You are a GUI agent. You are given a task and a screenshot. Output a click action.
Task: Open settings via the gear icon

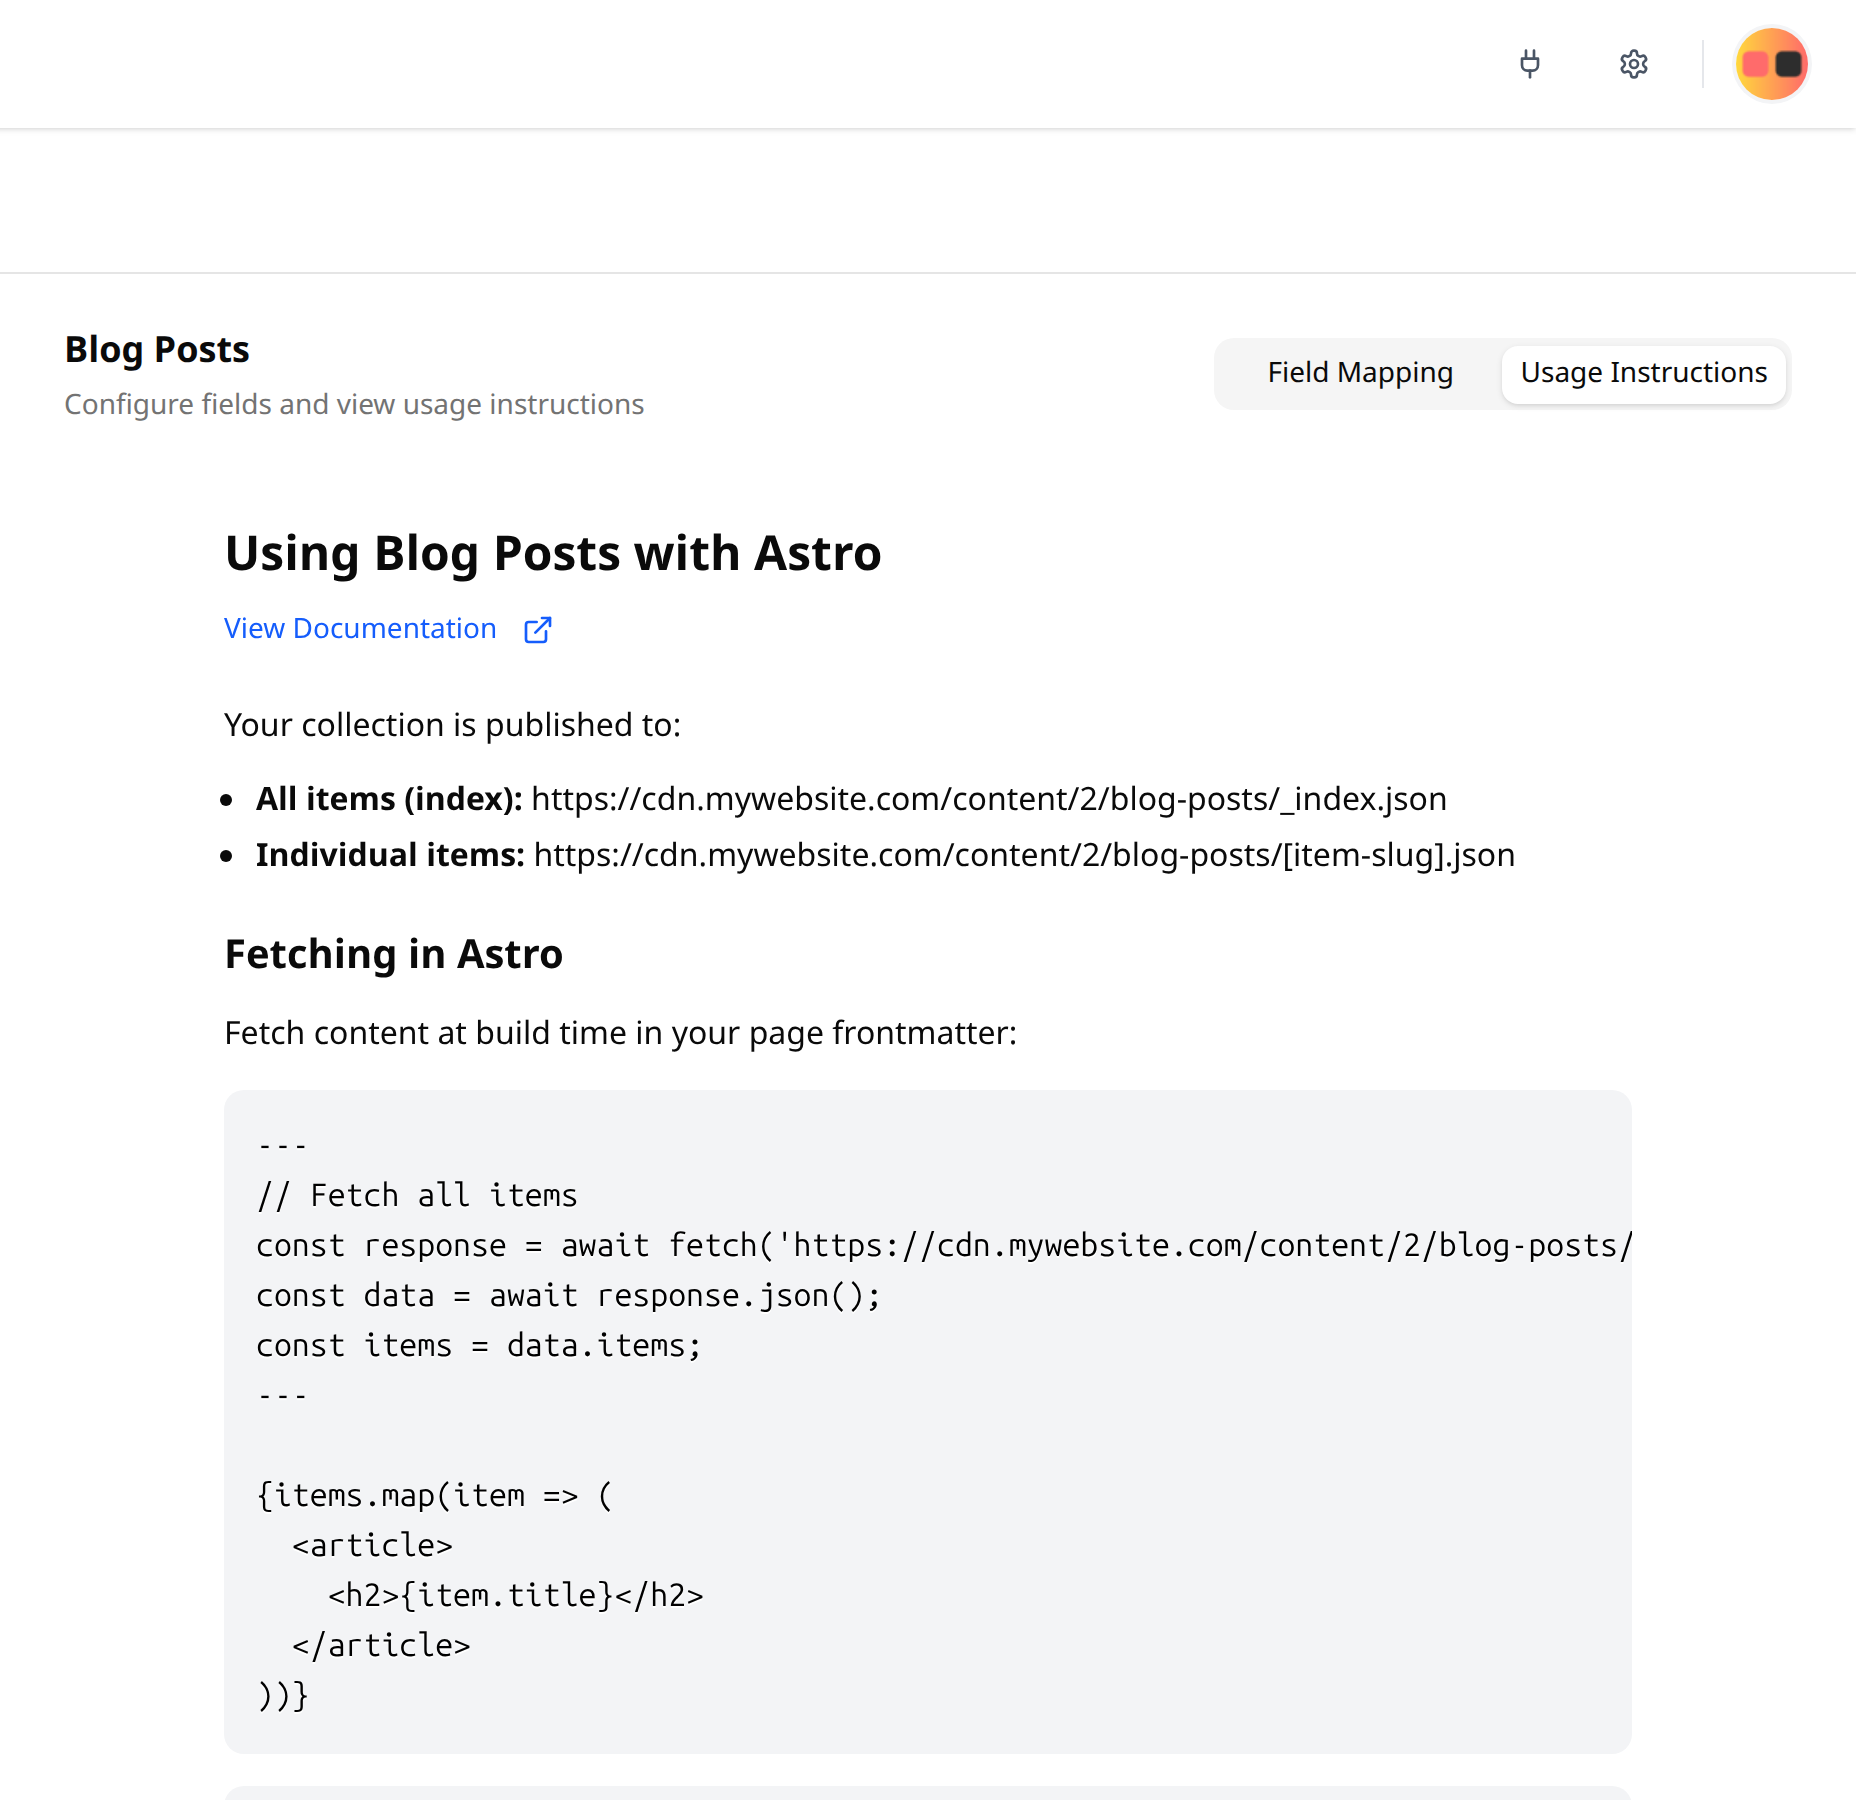click(x=1634, y=64)
